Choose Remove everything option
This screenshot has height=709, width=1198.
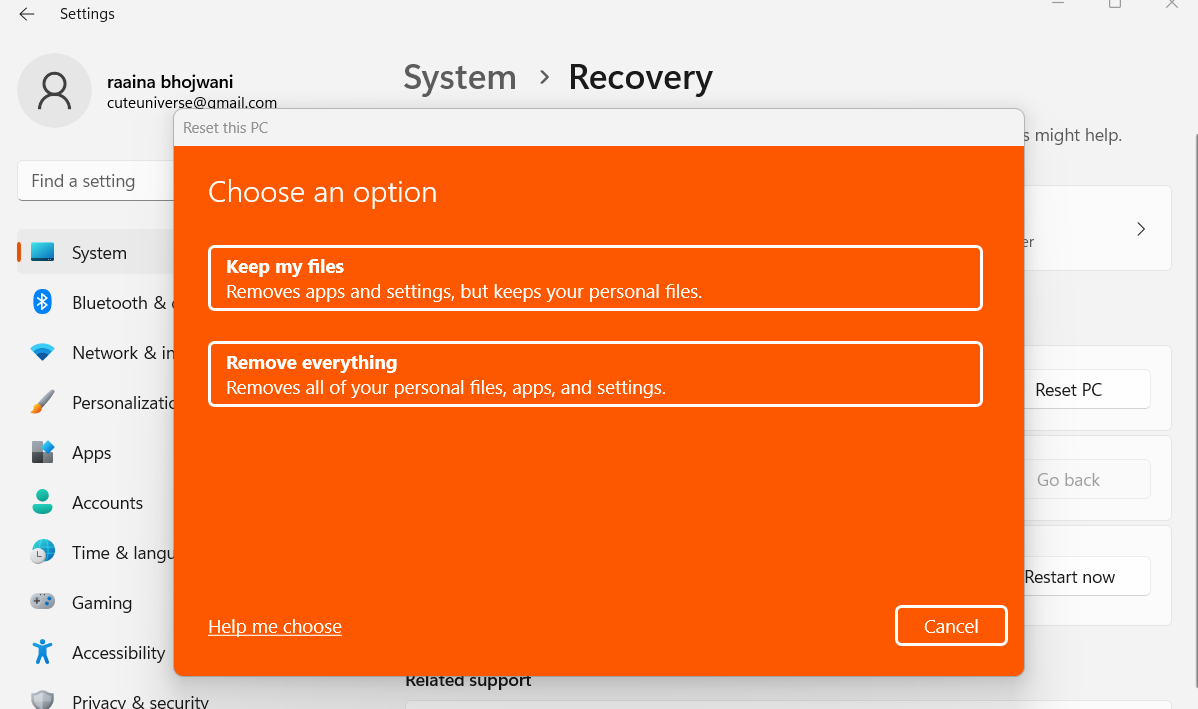(595, 374)
